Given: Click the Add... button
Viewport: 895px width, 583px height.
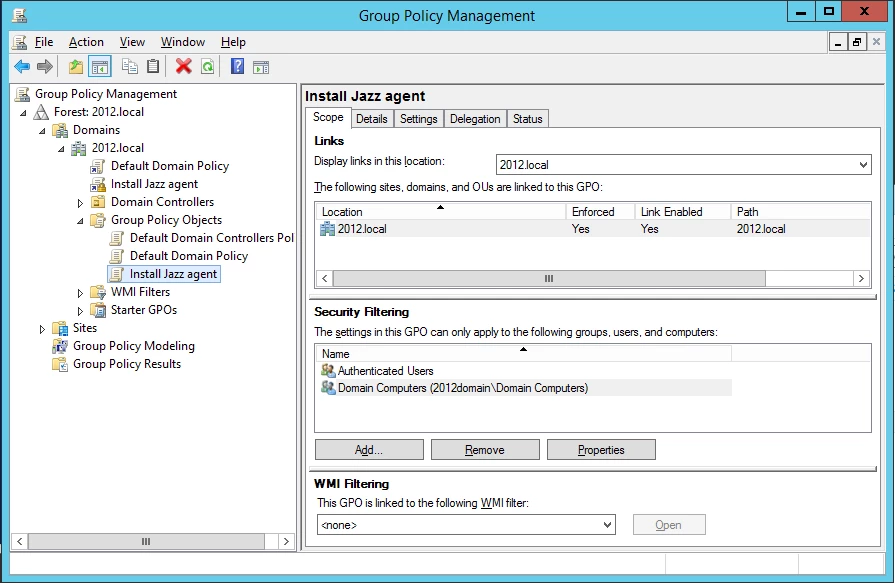Looking at the screenshot, I should [369, 450].
